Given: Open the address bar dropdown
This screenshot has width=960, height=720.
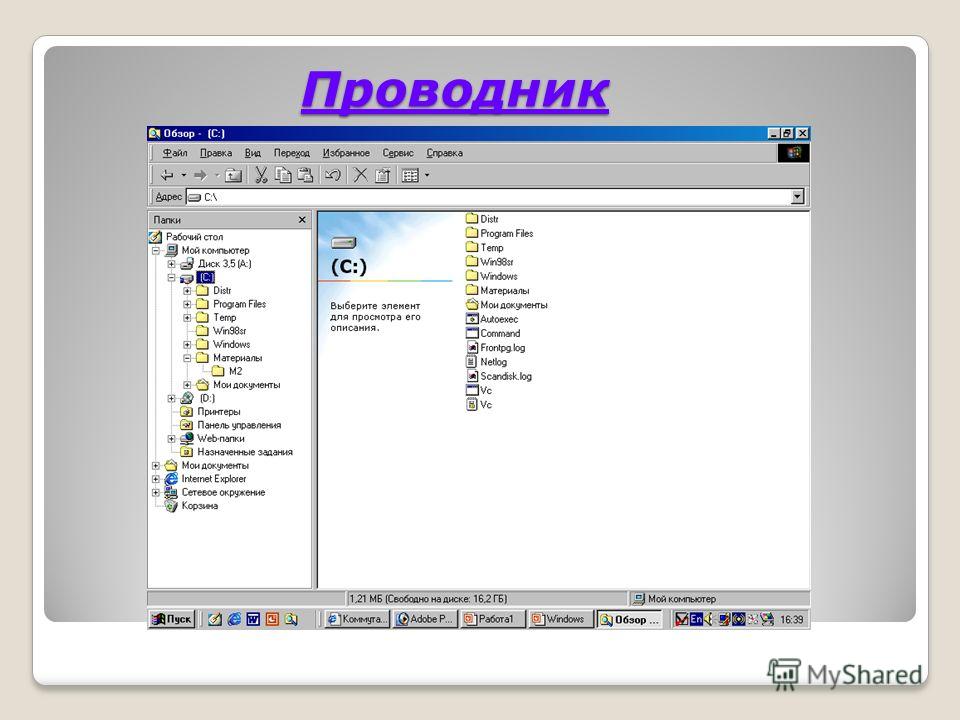Looking at the screenshot, I should point(797,197).
